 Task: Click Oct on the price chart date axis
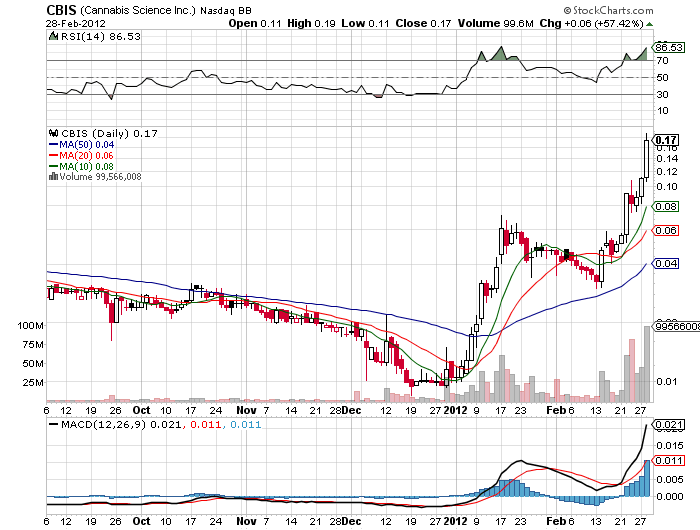click(142, 410)
